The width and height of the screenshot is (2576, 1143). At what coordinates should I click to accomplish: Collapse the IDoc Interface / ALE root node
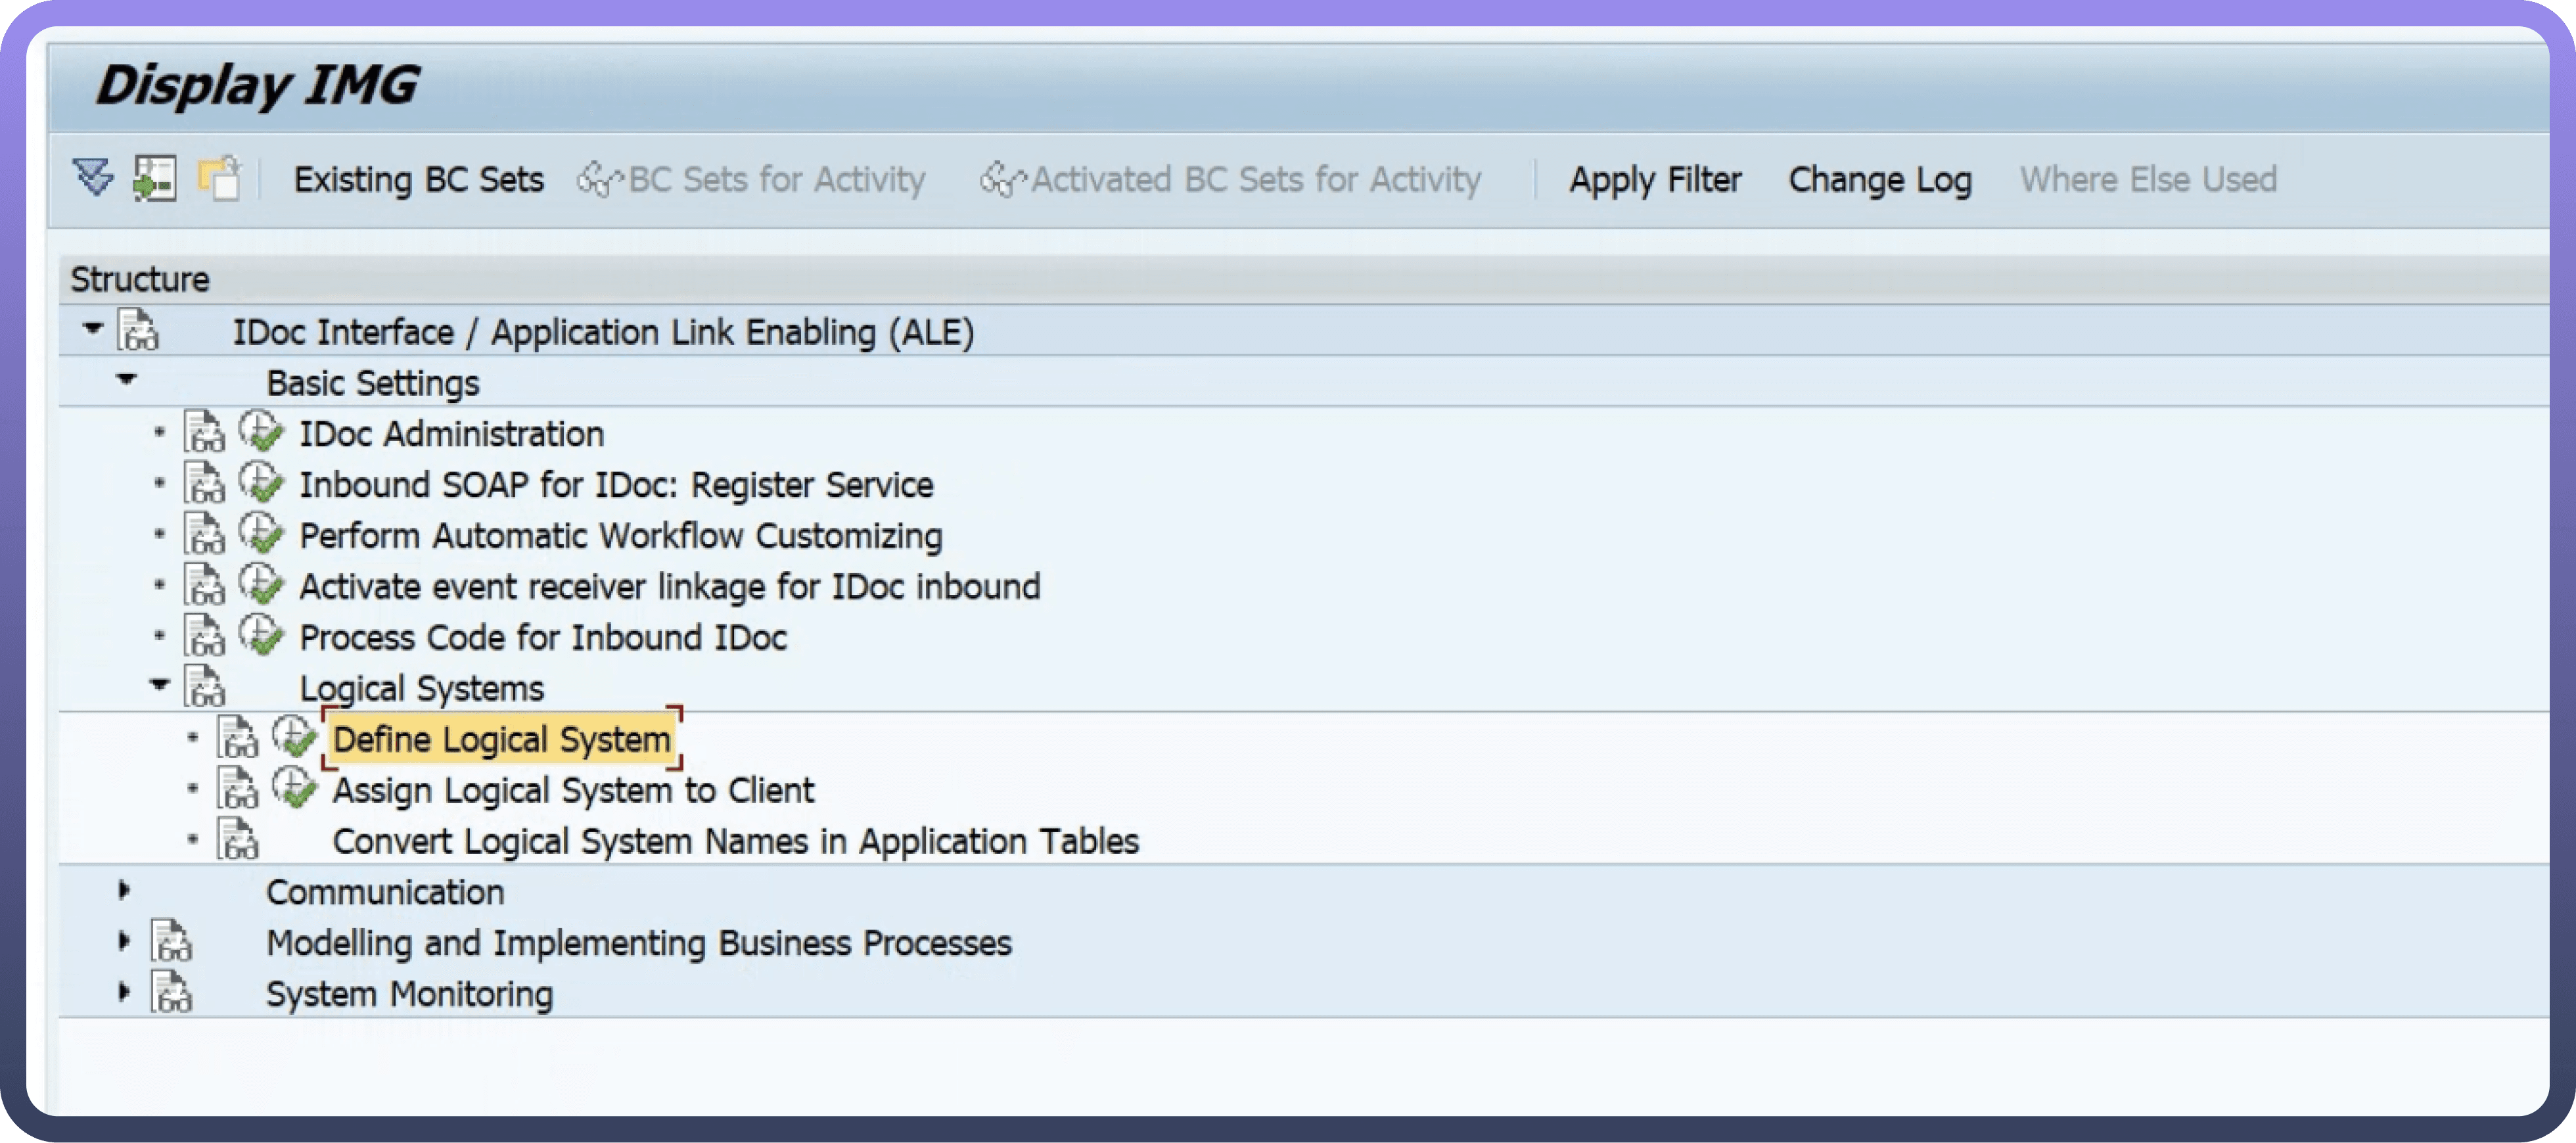[x=93, y=328]
